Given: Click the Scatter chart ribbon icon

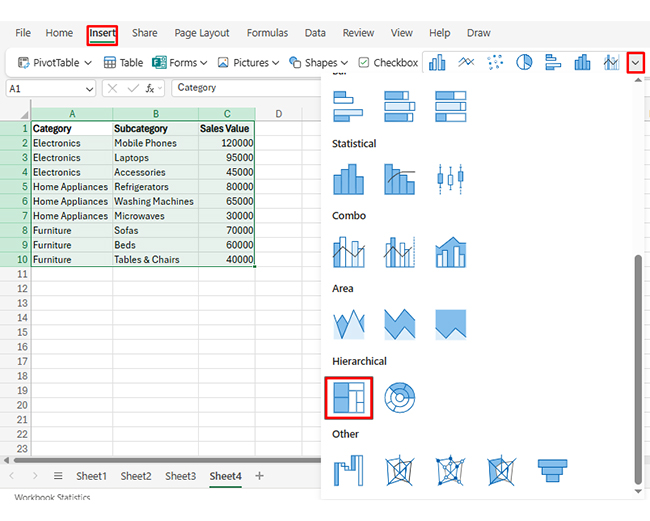Looking at the screenshot, I should (x=495, y=63).
